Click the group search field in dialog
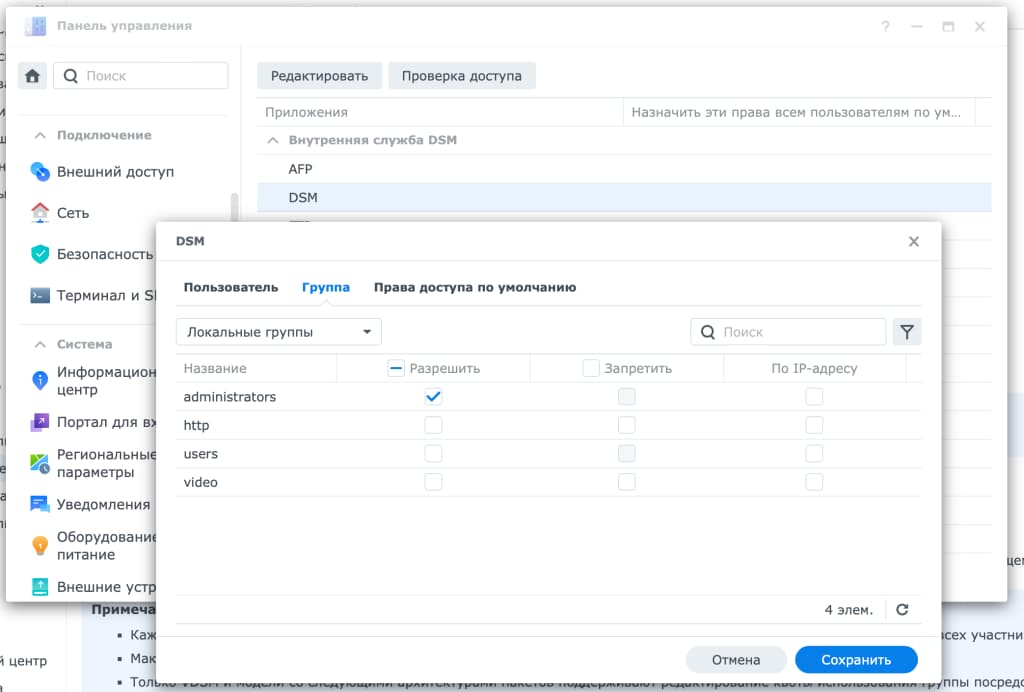The width and height of the screenshot is (1024, 692). point(788,332)
